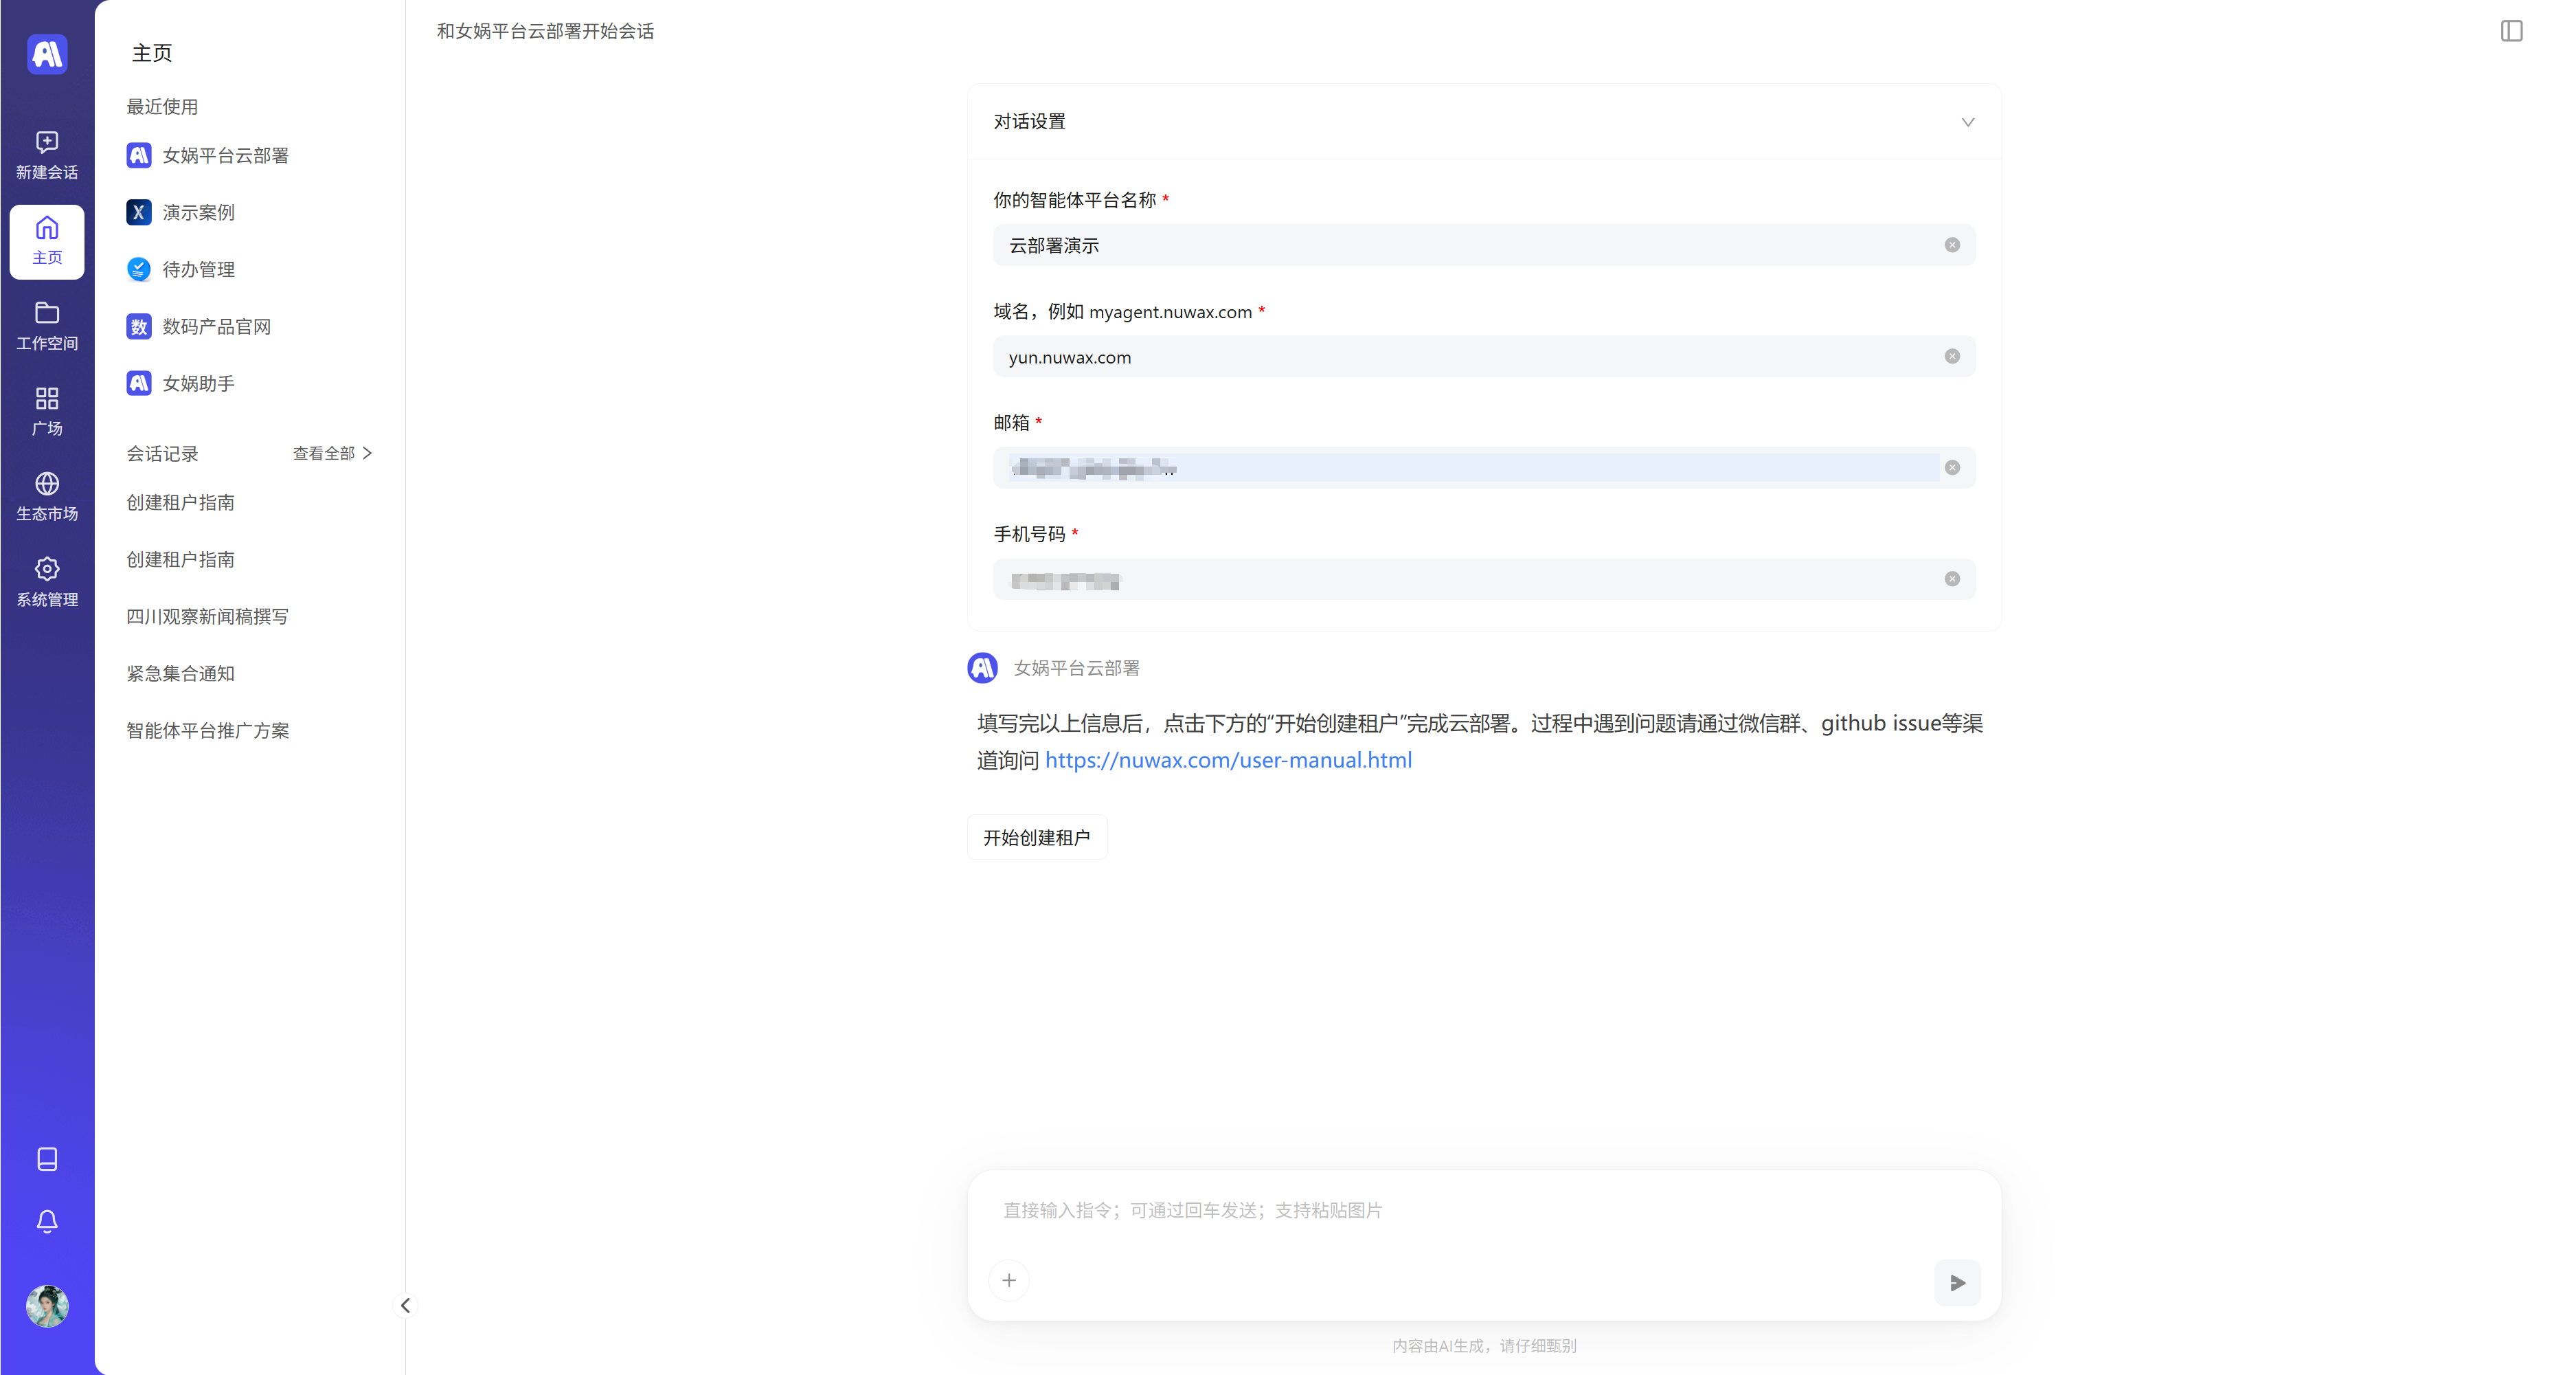Clear the yun.nuwax.com domain field
2576x1375 pixels.
[x=1952, y=356]
